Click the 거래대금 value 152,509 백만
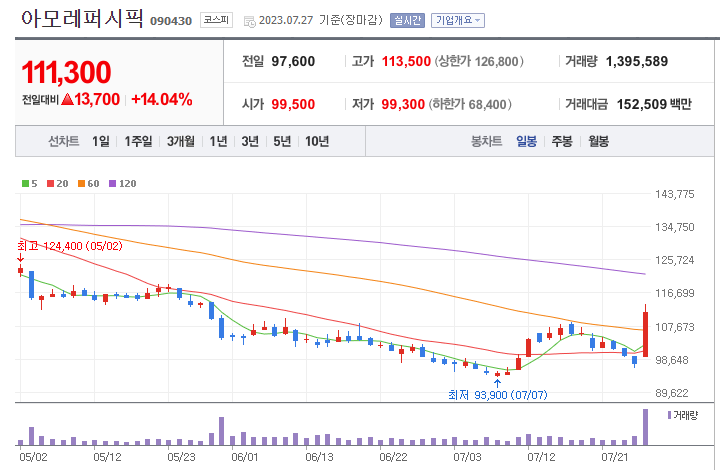Screen dimensions: 720x470 [654, 104]
